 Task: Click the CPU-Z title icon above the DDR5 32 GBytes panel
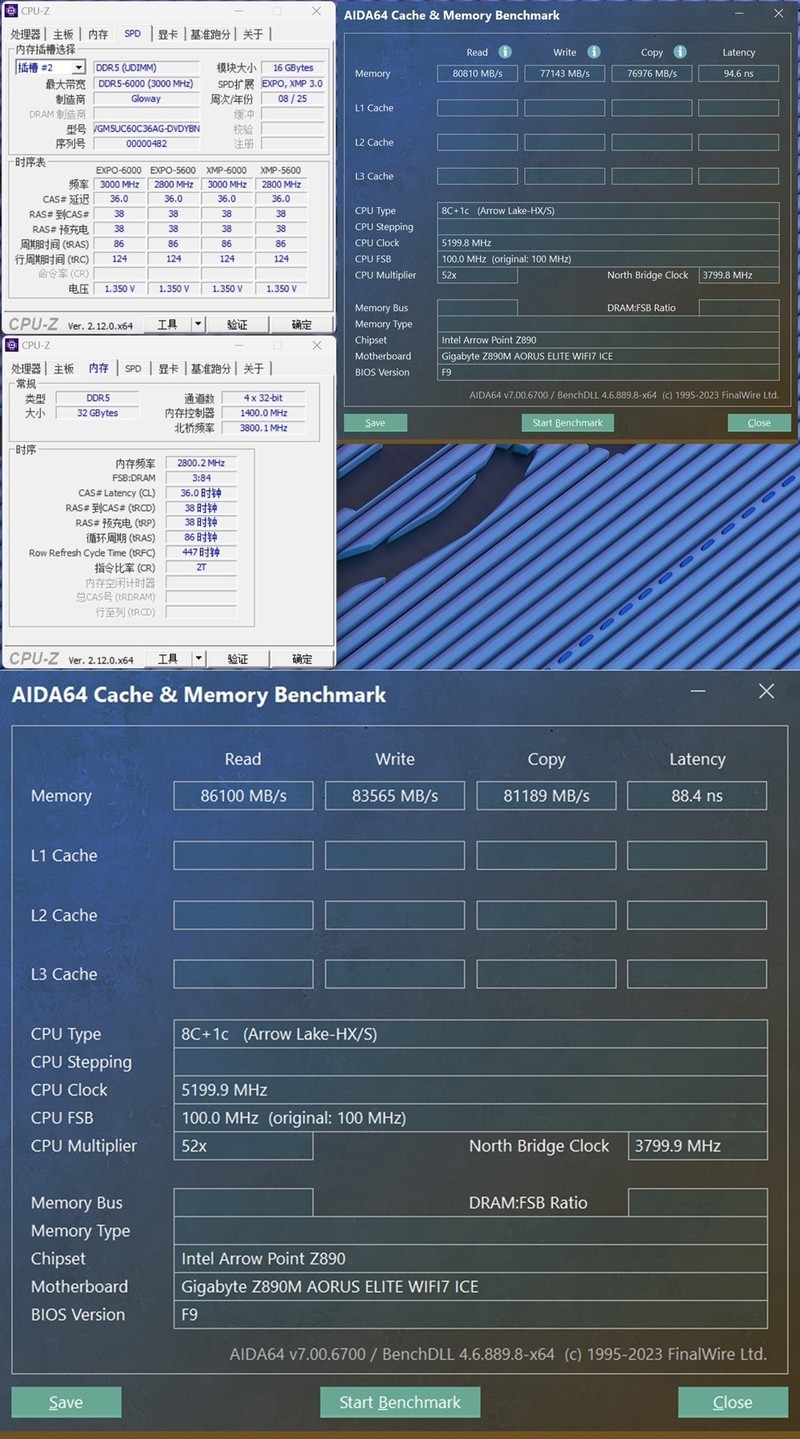tap(13, 345)
